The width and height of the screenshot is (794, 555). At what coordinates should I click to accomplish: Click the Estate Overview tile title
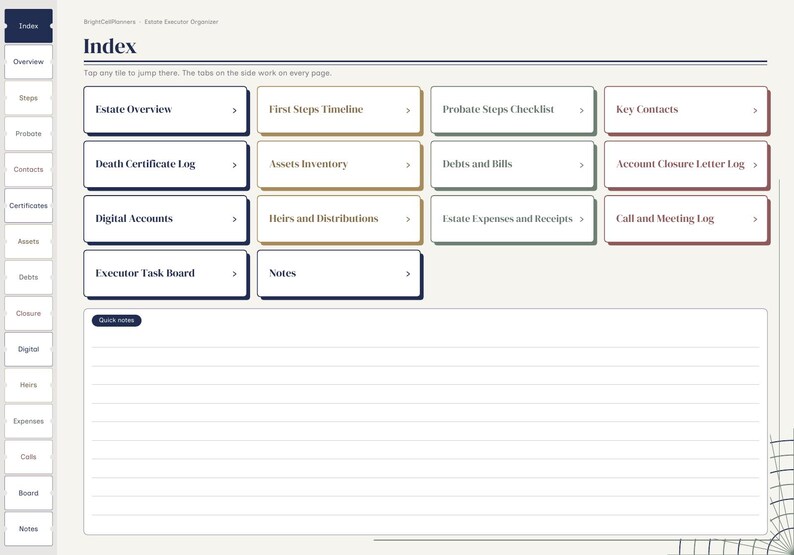tap(134, 109)
